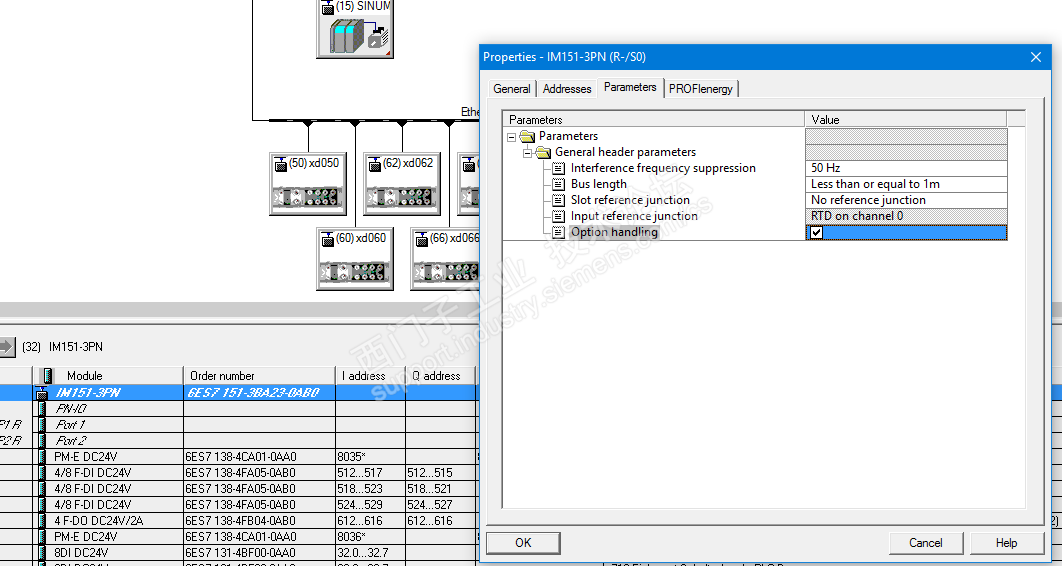Open the RTD on channel 0 value field
The height and width of the screenshot is (566, 1062).
(906, 216)
